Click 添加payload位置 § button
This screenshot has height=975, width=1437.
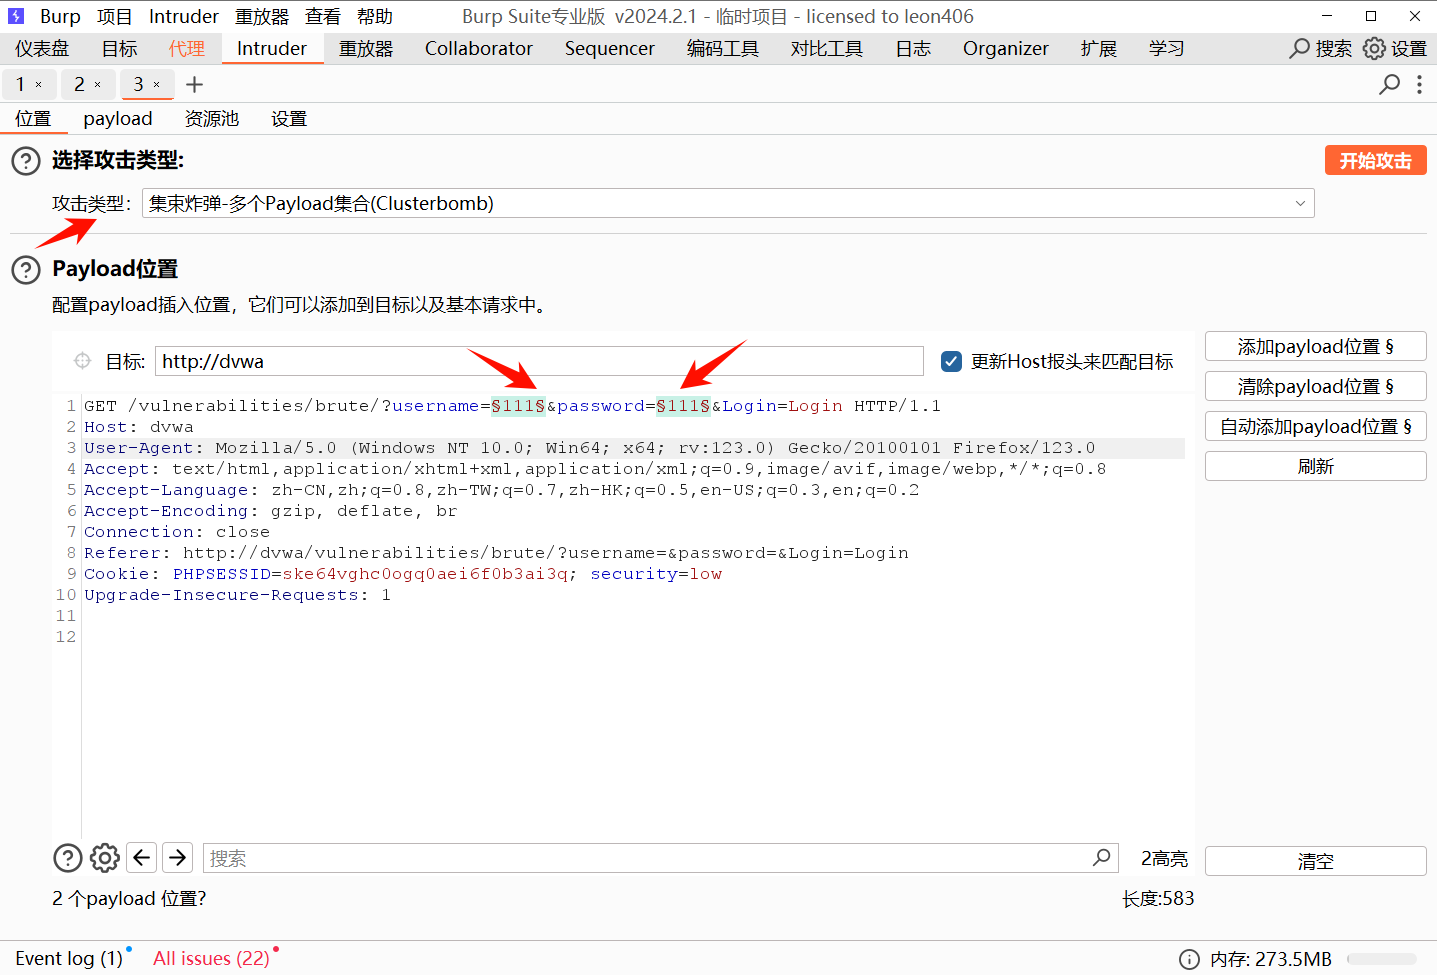1315,346
